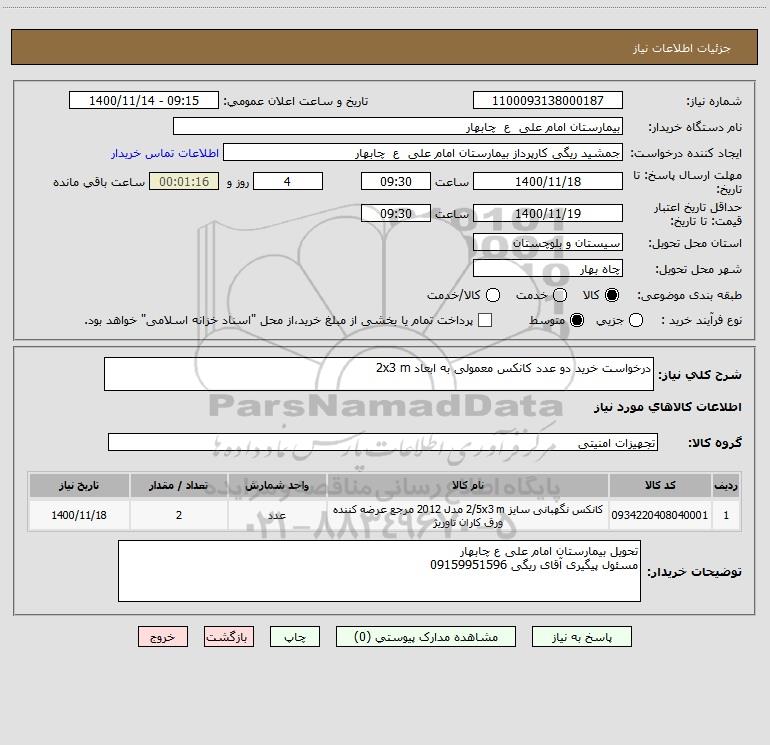Click the تعداد / مقدار column header

point(178,485)
